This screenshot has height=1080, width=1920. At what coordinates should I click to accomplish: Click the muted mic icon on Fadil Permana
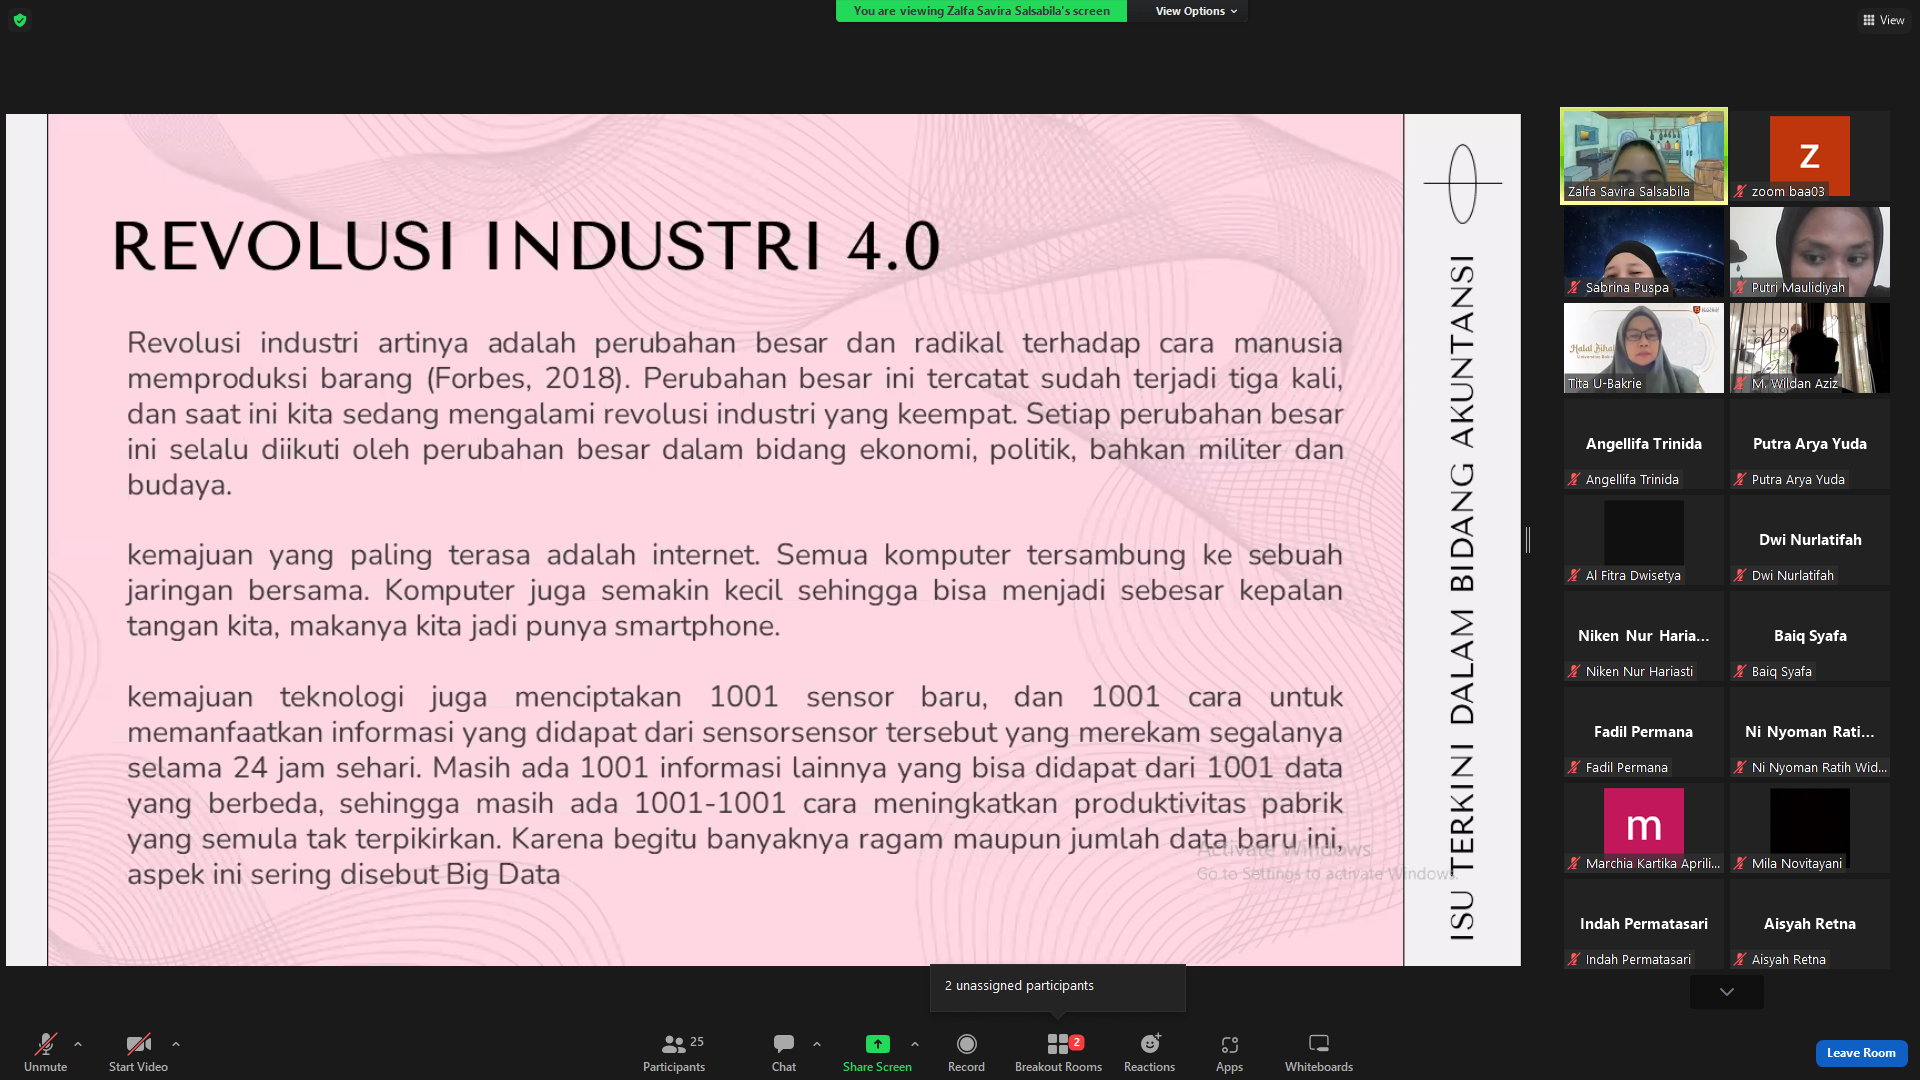pyautogui.click(x=1574, y=768)
